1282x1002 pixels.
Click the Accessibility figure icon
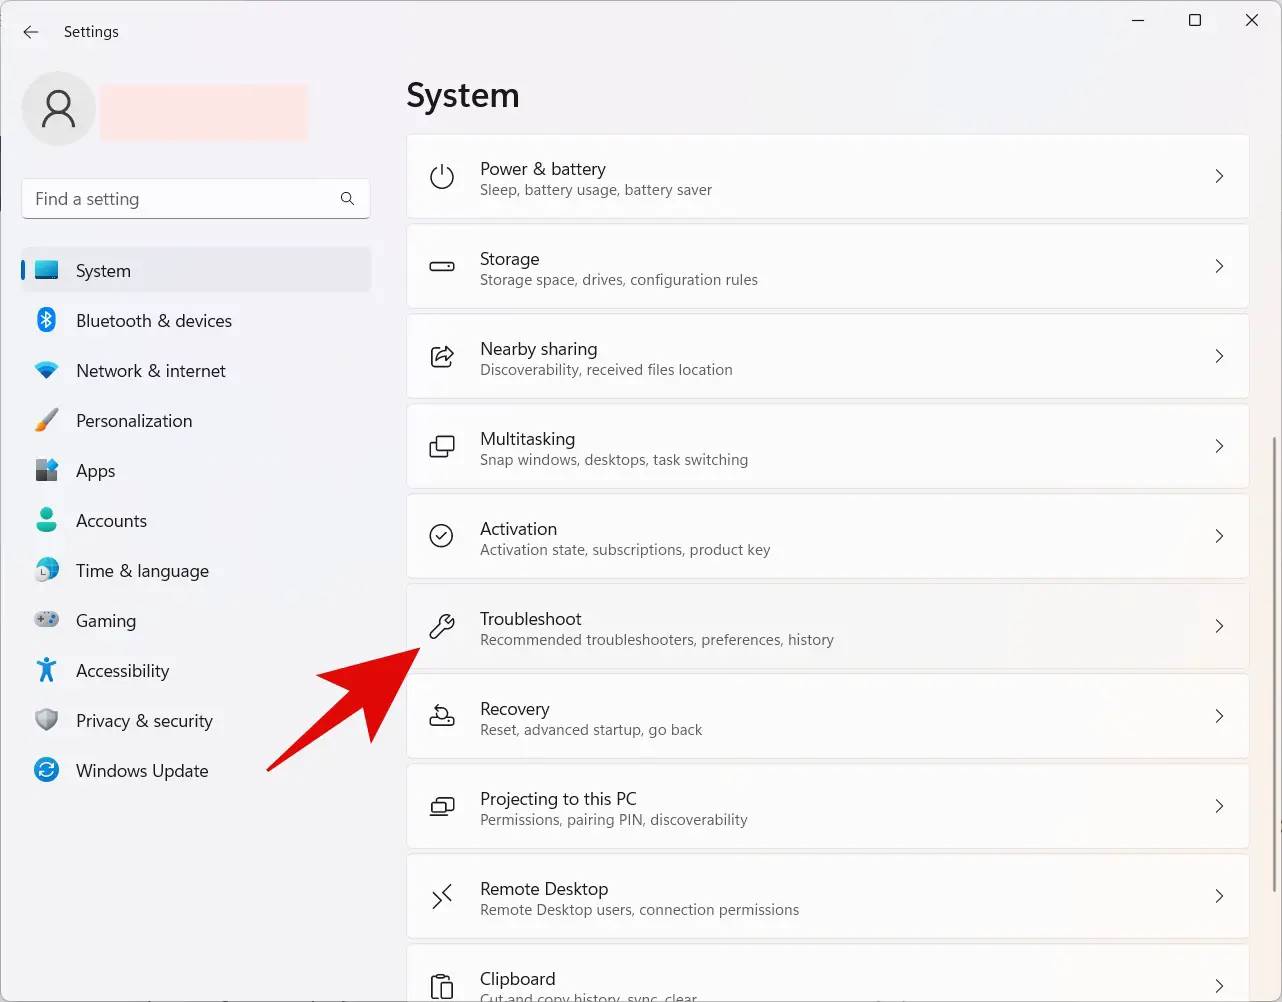click(x=47, y=670)
